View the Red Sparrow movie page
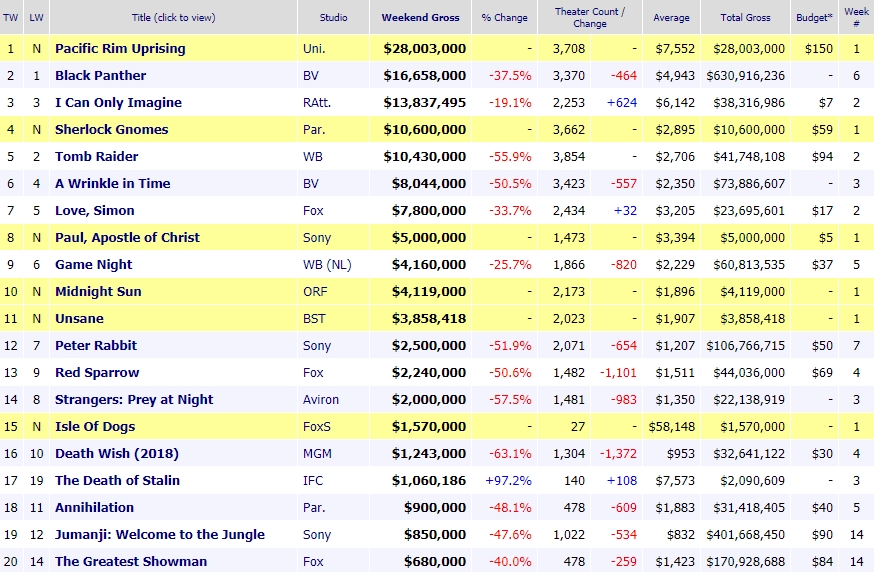This screenshot has height=572, width=874. click(x=97, y=373)
